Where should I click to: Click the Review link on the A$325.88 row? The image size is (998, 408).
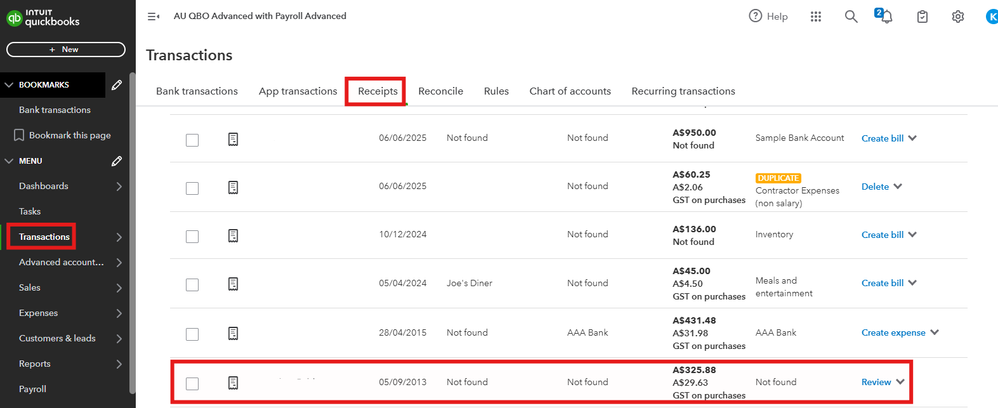(x=875, y=382)
